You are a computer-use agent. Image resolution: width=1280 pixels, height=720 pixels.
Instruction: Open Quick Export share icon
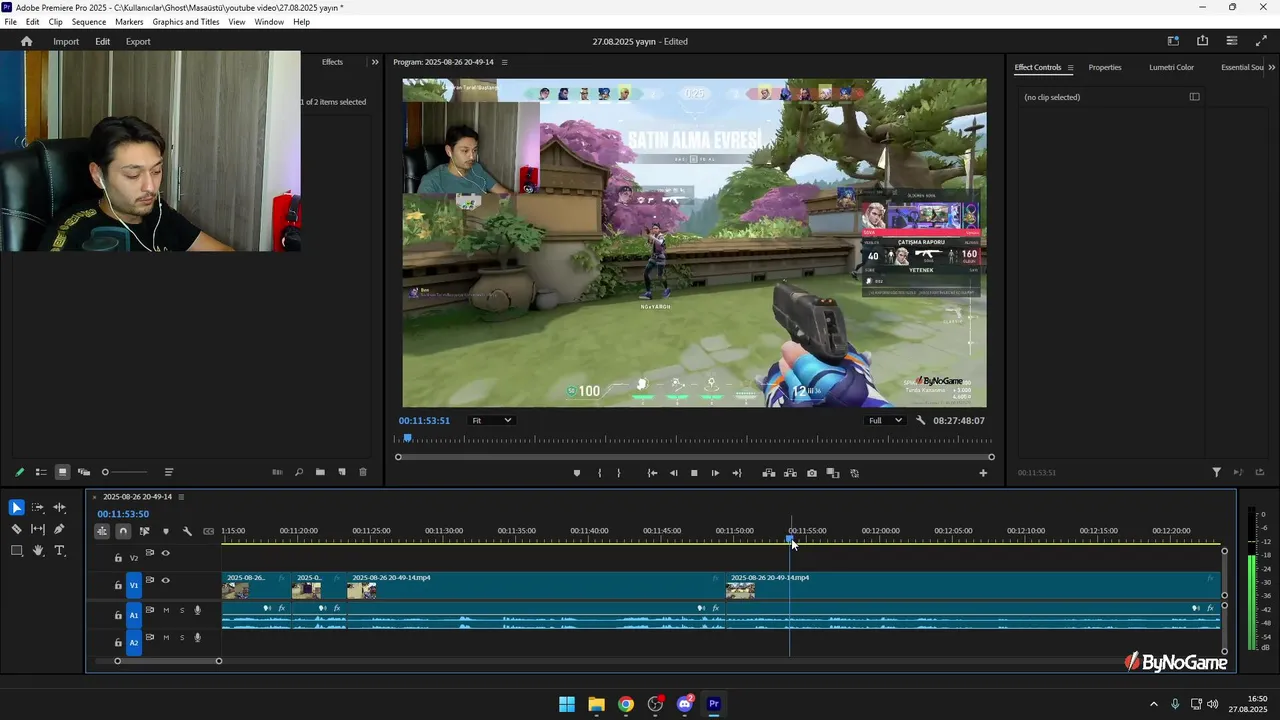pos(1202,41)
